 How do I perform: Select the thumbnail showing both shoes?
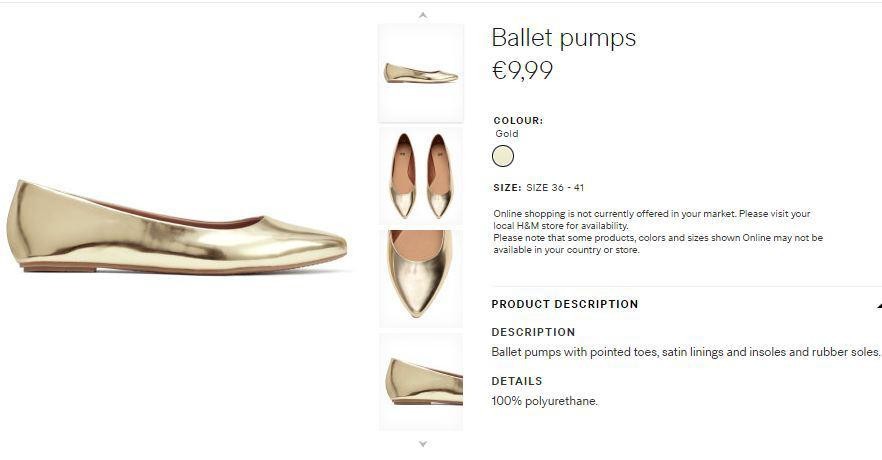click(x=421, y=176)
